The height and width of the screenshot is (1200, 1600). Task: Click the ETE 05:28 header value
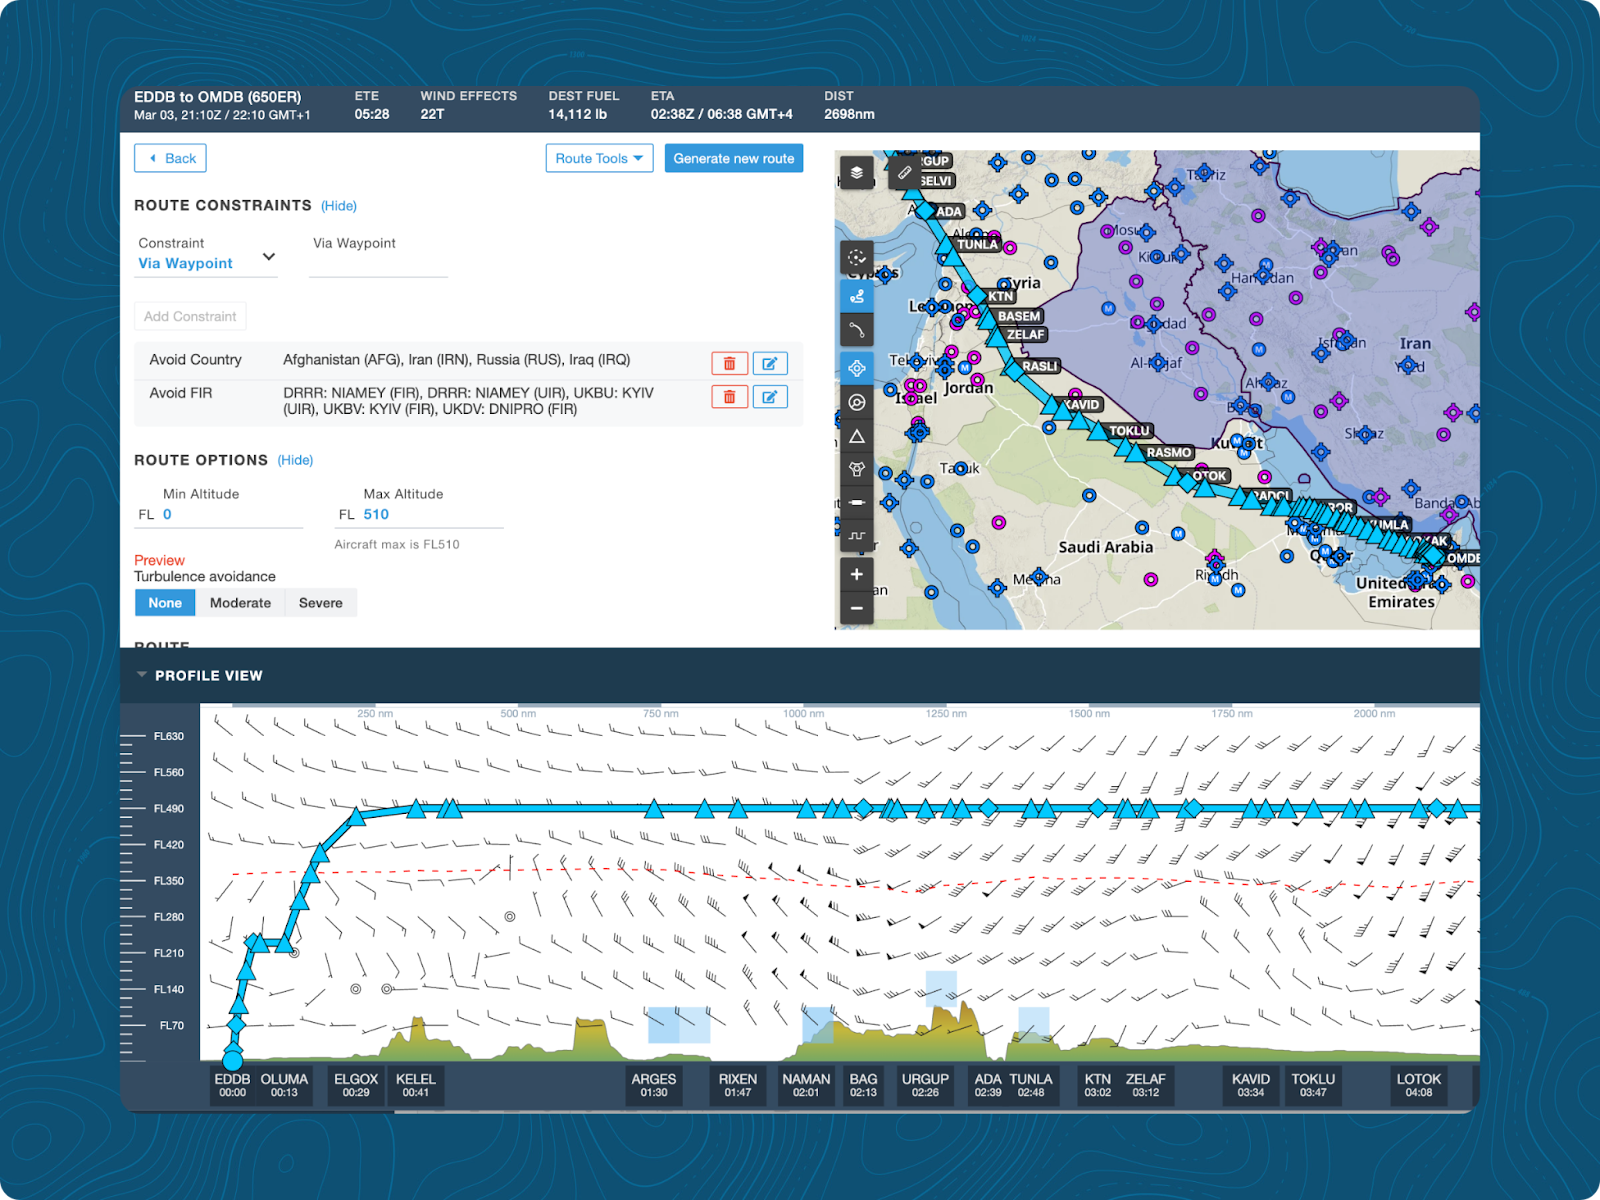[372, 114]
